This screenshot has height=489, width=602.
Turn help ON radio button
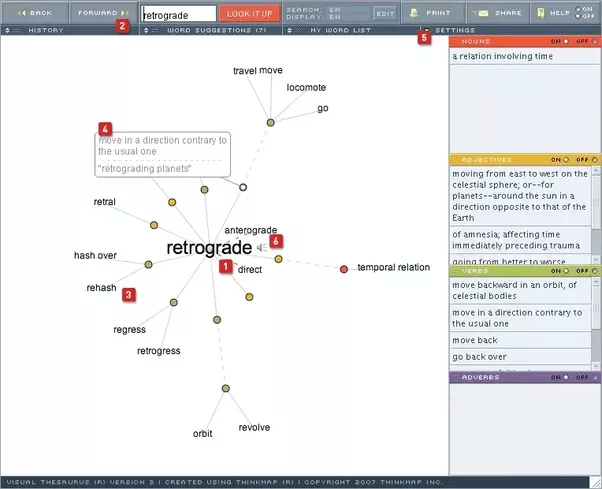click(578, 9)
